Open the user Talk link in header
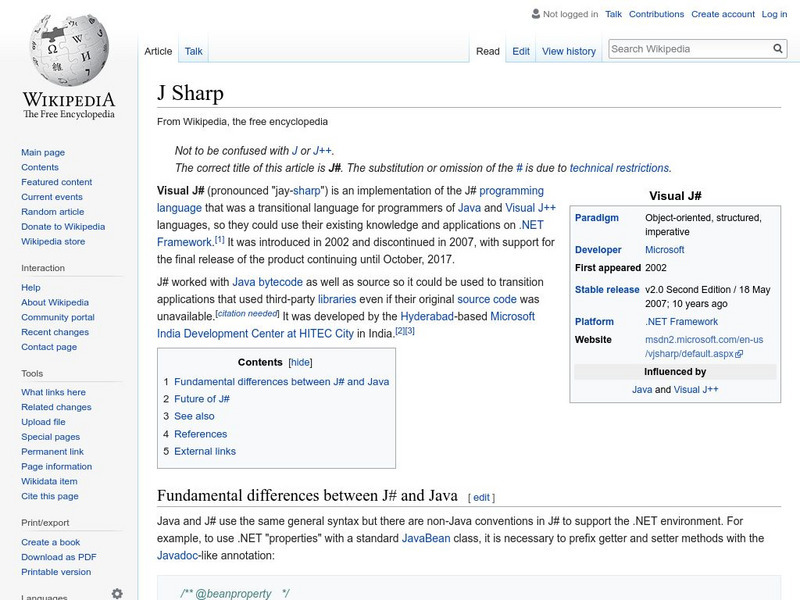This screenshot has width=800, height=600. point(613,14)
